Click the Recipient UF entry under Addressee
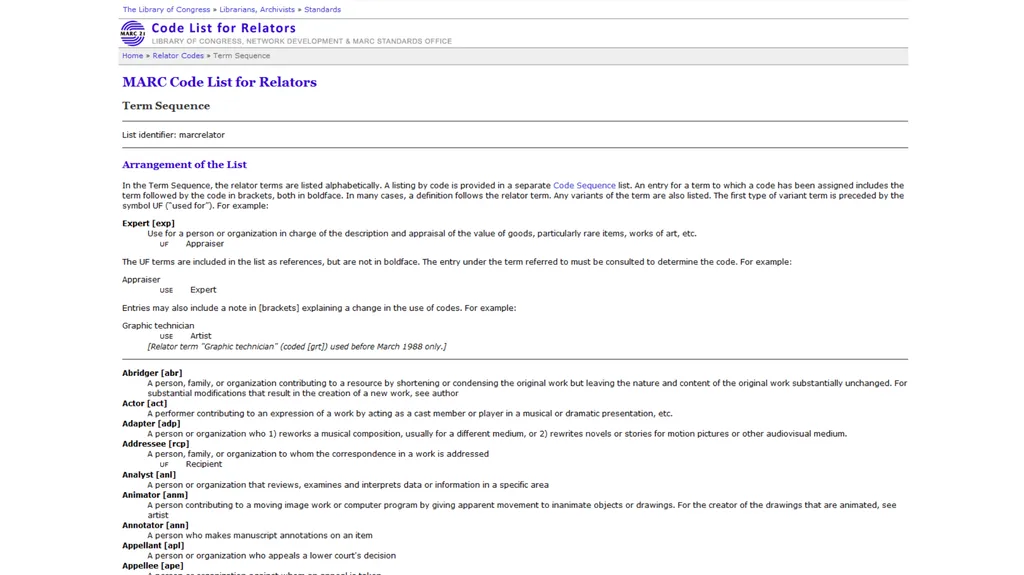Image resolution: width=1024 pixels, height=575 pixels. click(x=204, y=465)
